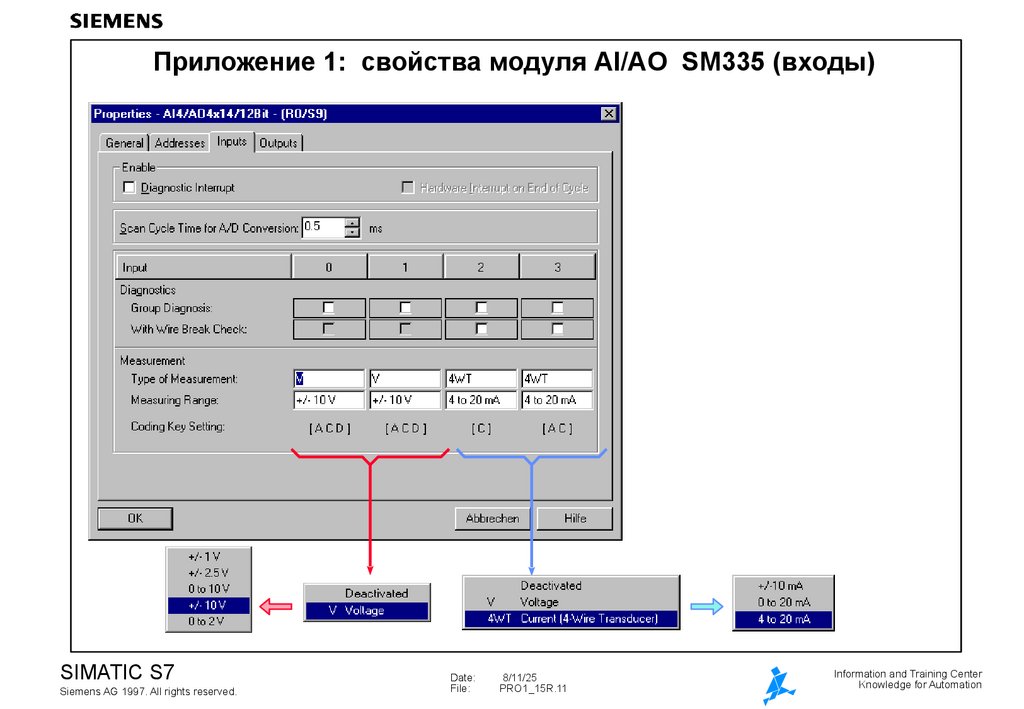Open the Addresses tab

(x=179, y=142)
